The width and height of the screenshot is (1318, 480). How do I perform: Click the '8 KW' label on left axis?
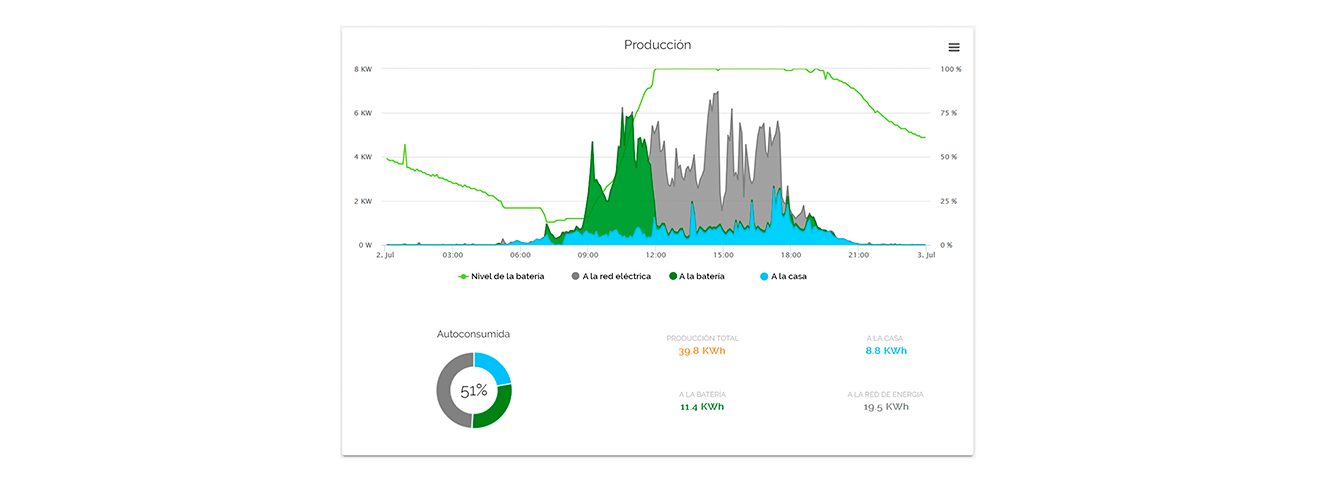click(x=362, y=69)
